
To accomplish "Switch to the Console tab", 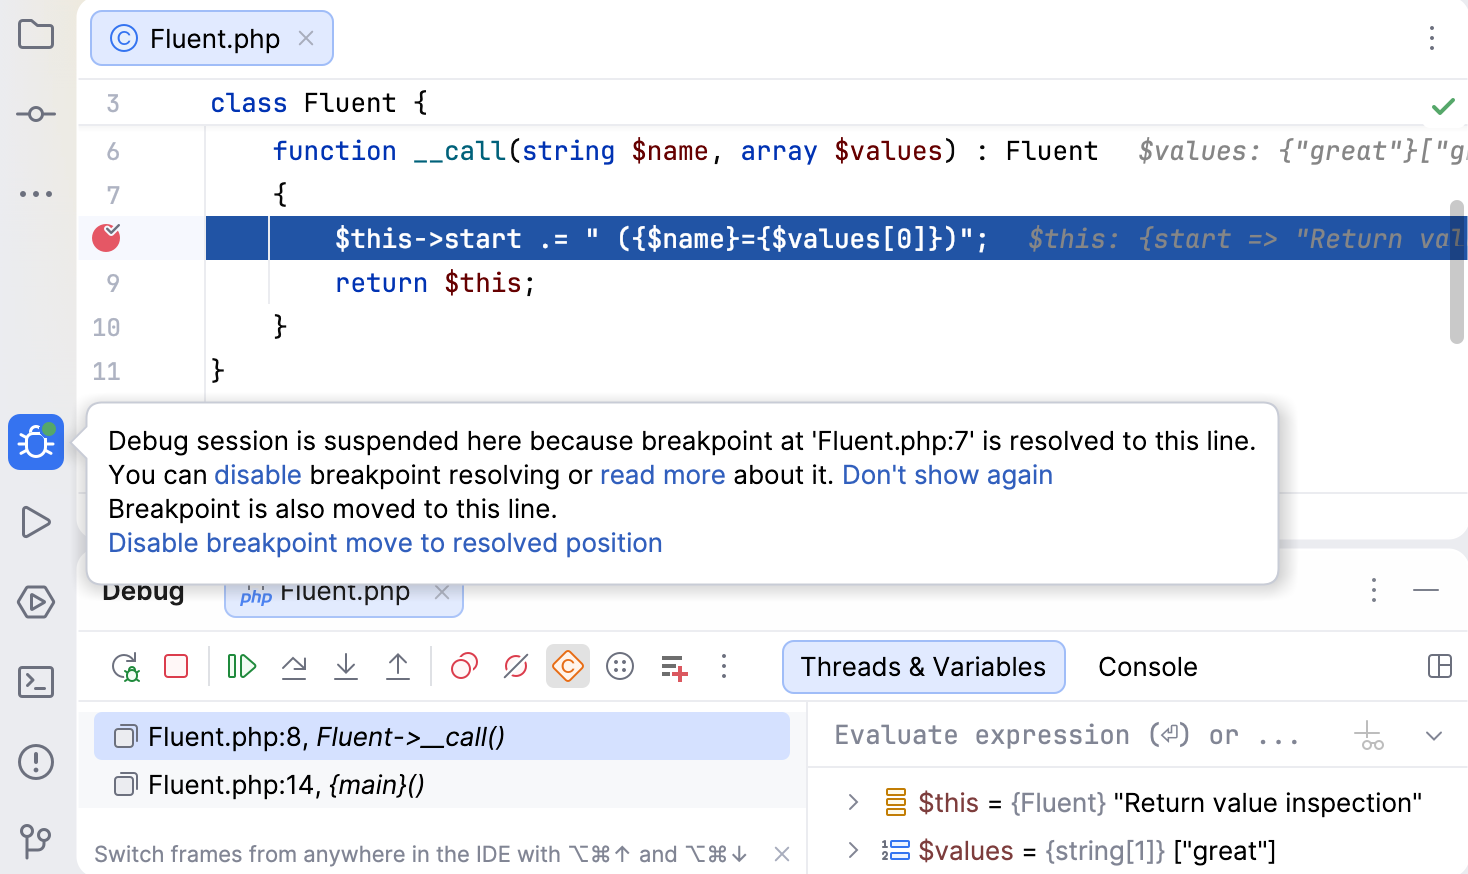I will pos(1147,667).
